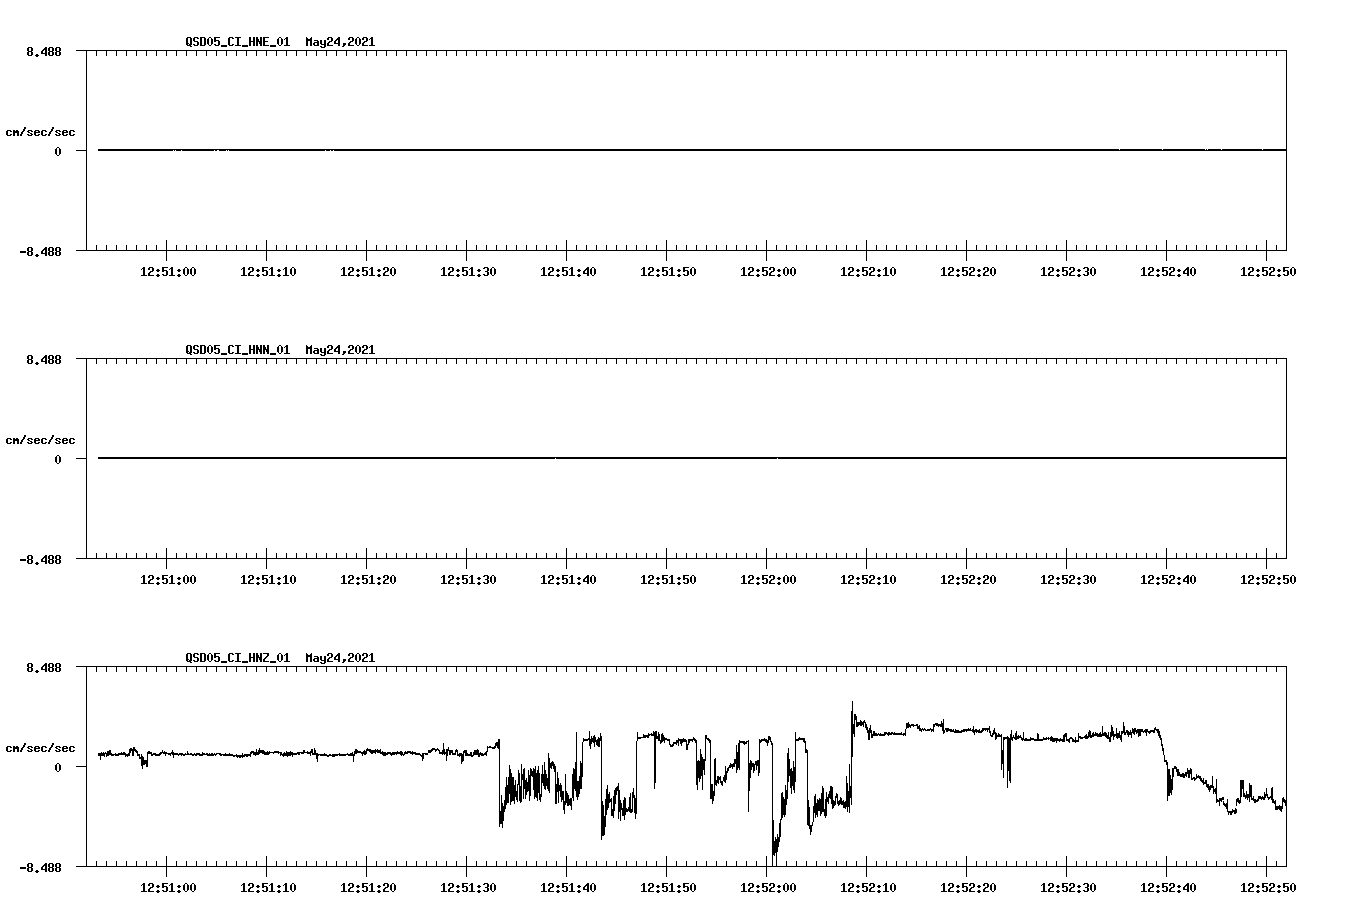Select the May24,2021 date on bottom plot

[339, 657]
